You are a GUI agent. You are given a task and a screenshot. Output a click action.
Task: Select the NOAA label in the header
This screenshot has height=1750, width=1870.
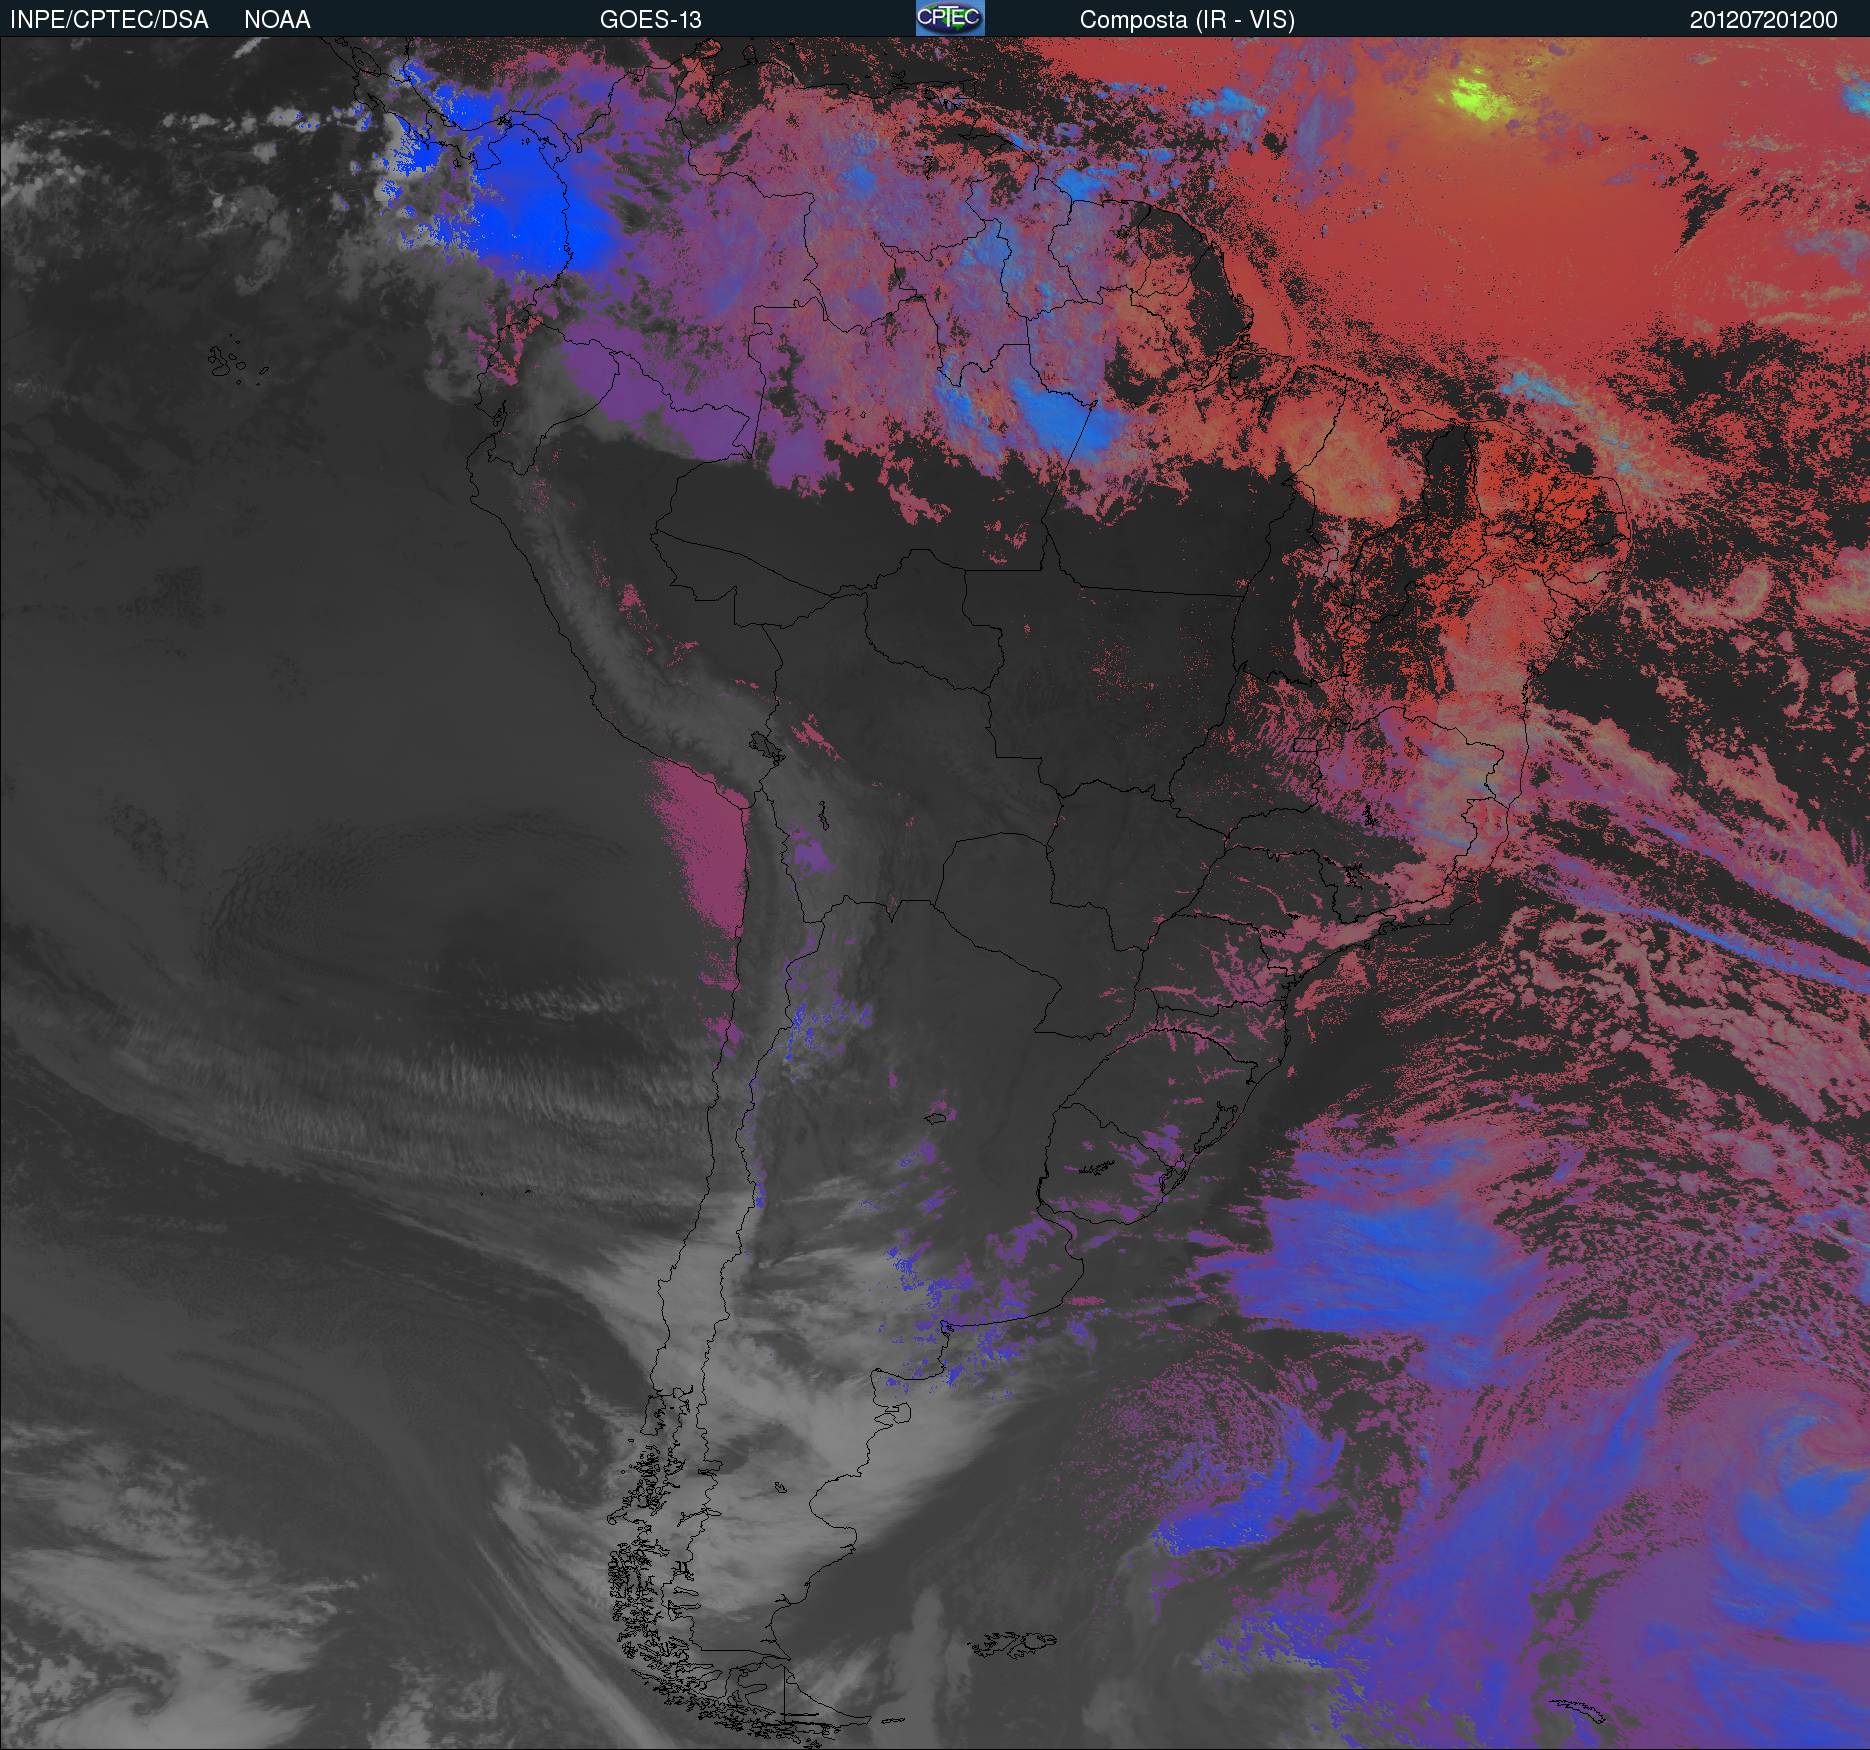click(x=277, y=20)
